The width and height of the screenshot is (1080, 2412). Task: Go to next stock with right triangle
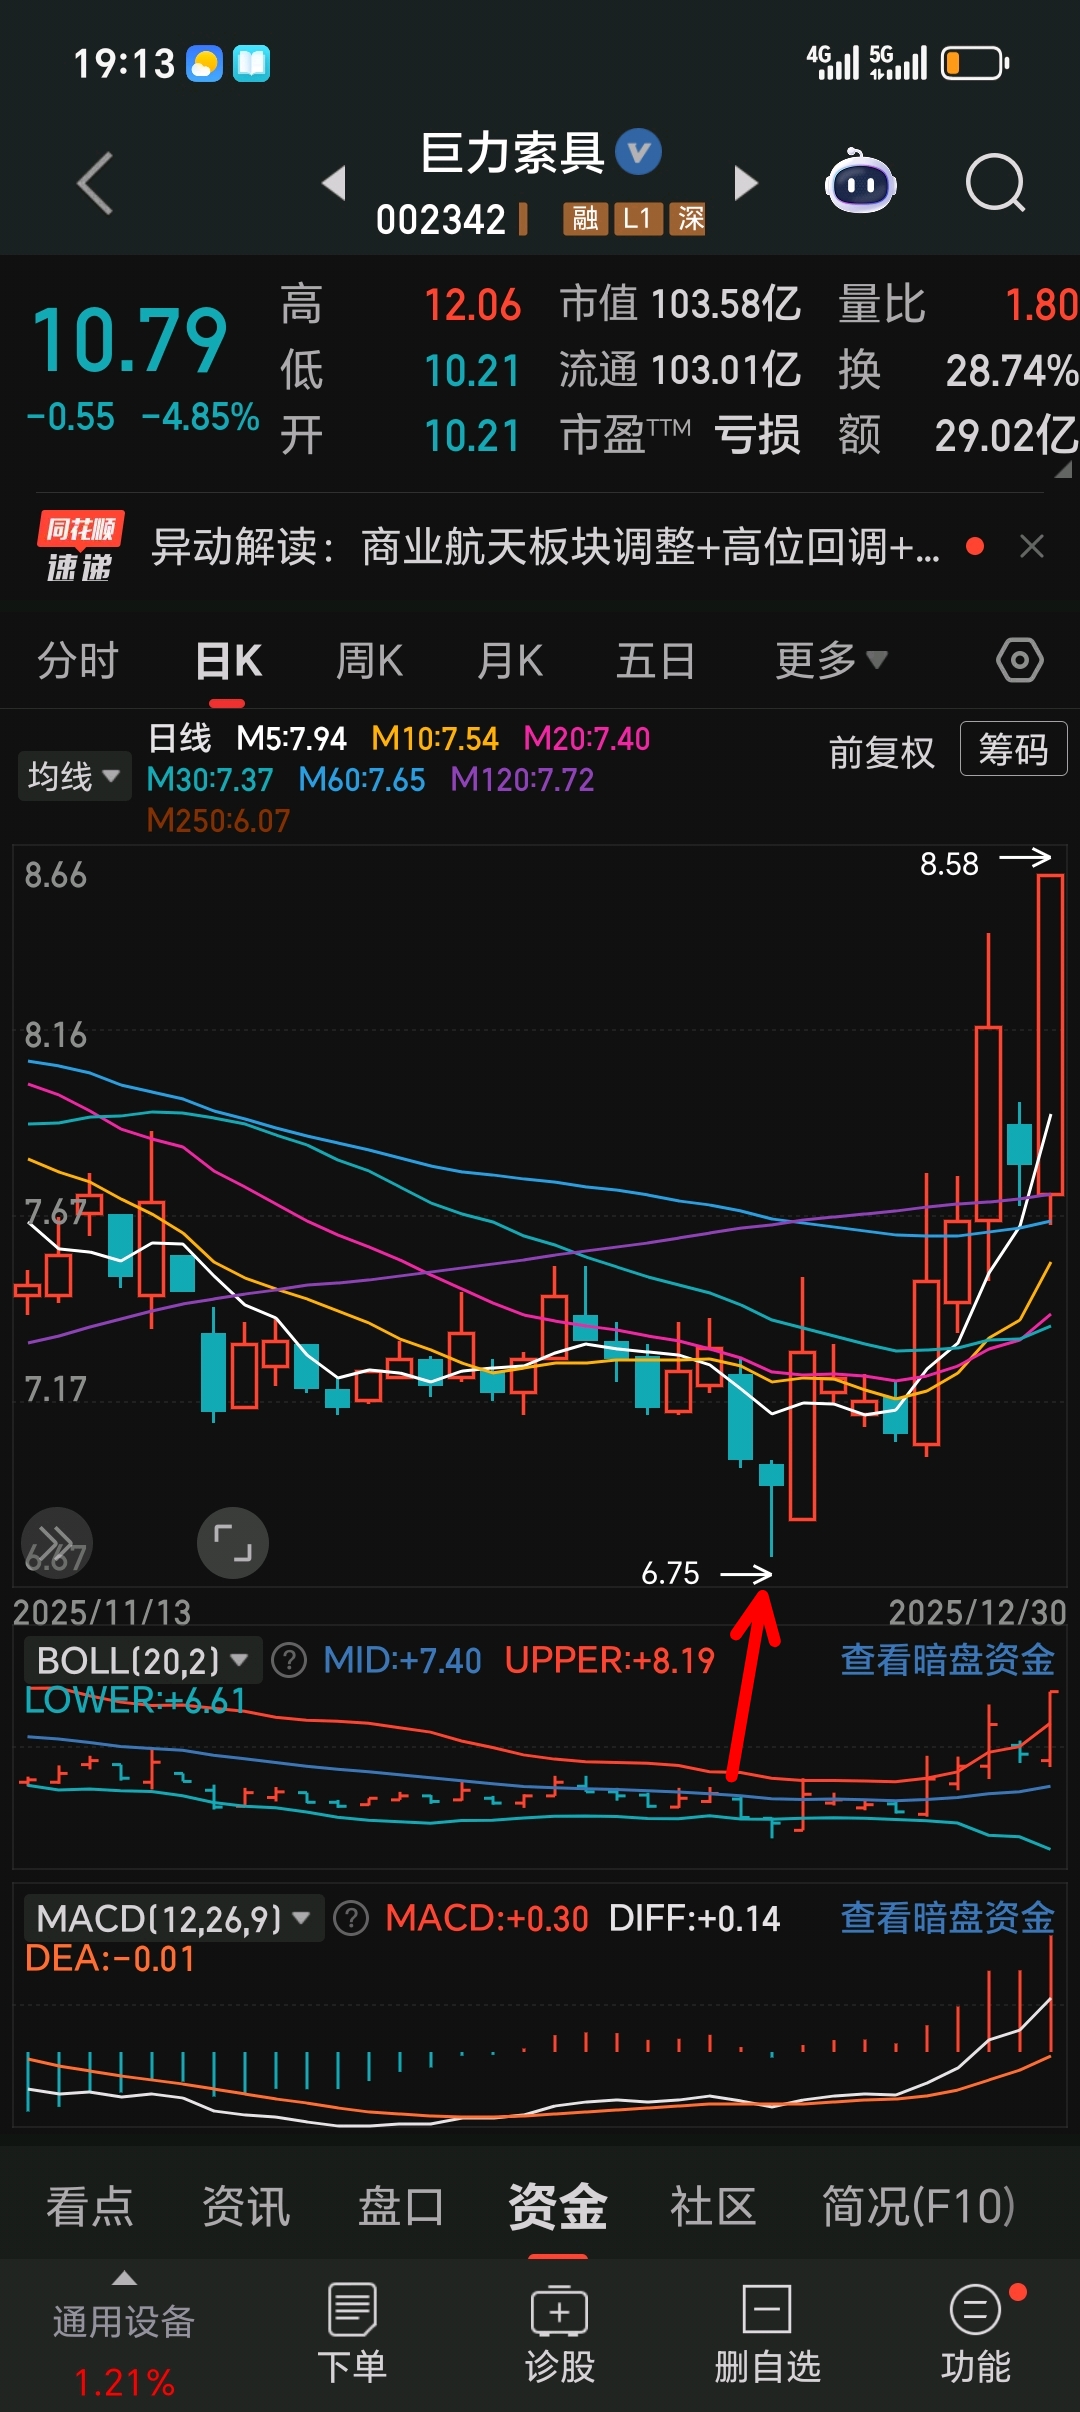click(746, 183)
